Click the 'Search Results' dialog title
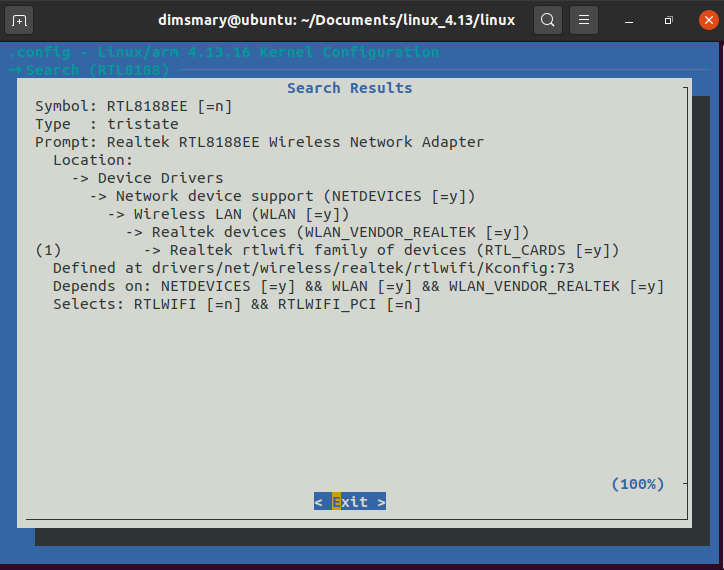724x570 pixels. (350, 88)
